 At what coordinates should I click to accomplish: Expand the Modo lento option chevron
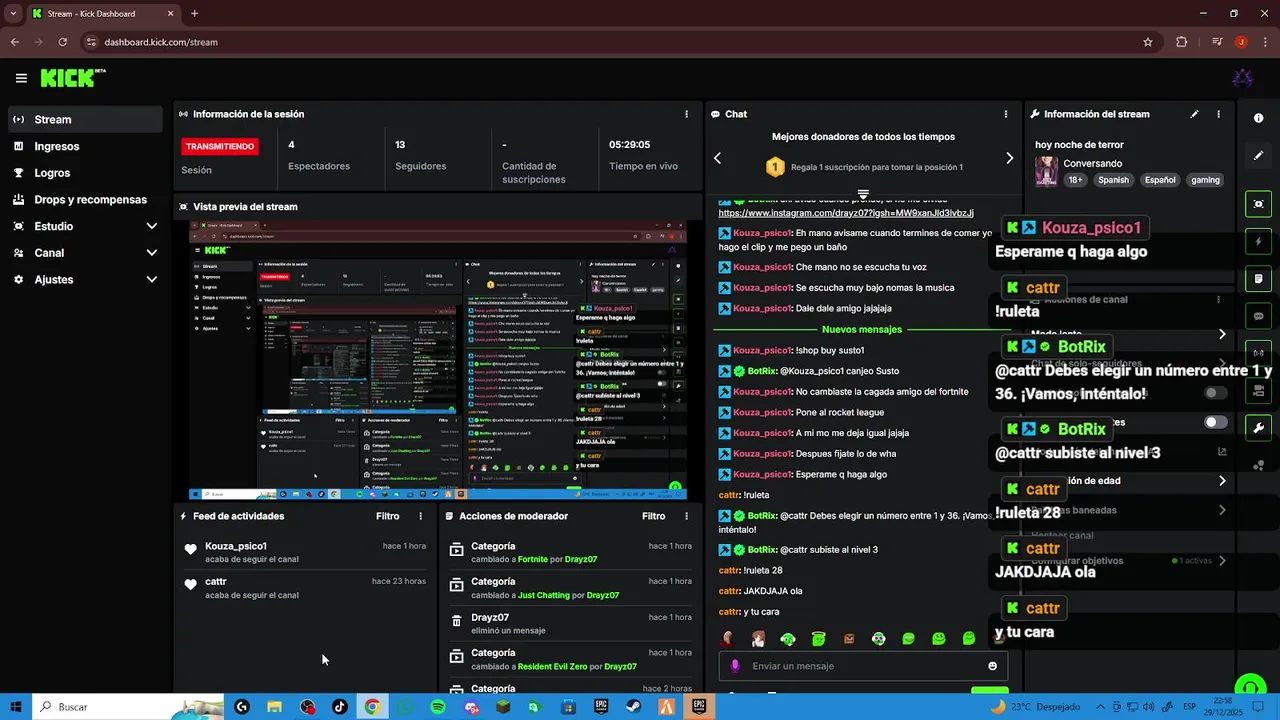click(1222, 334)
